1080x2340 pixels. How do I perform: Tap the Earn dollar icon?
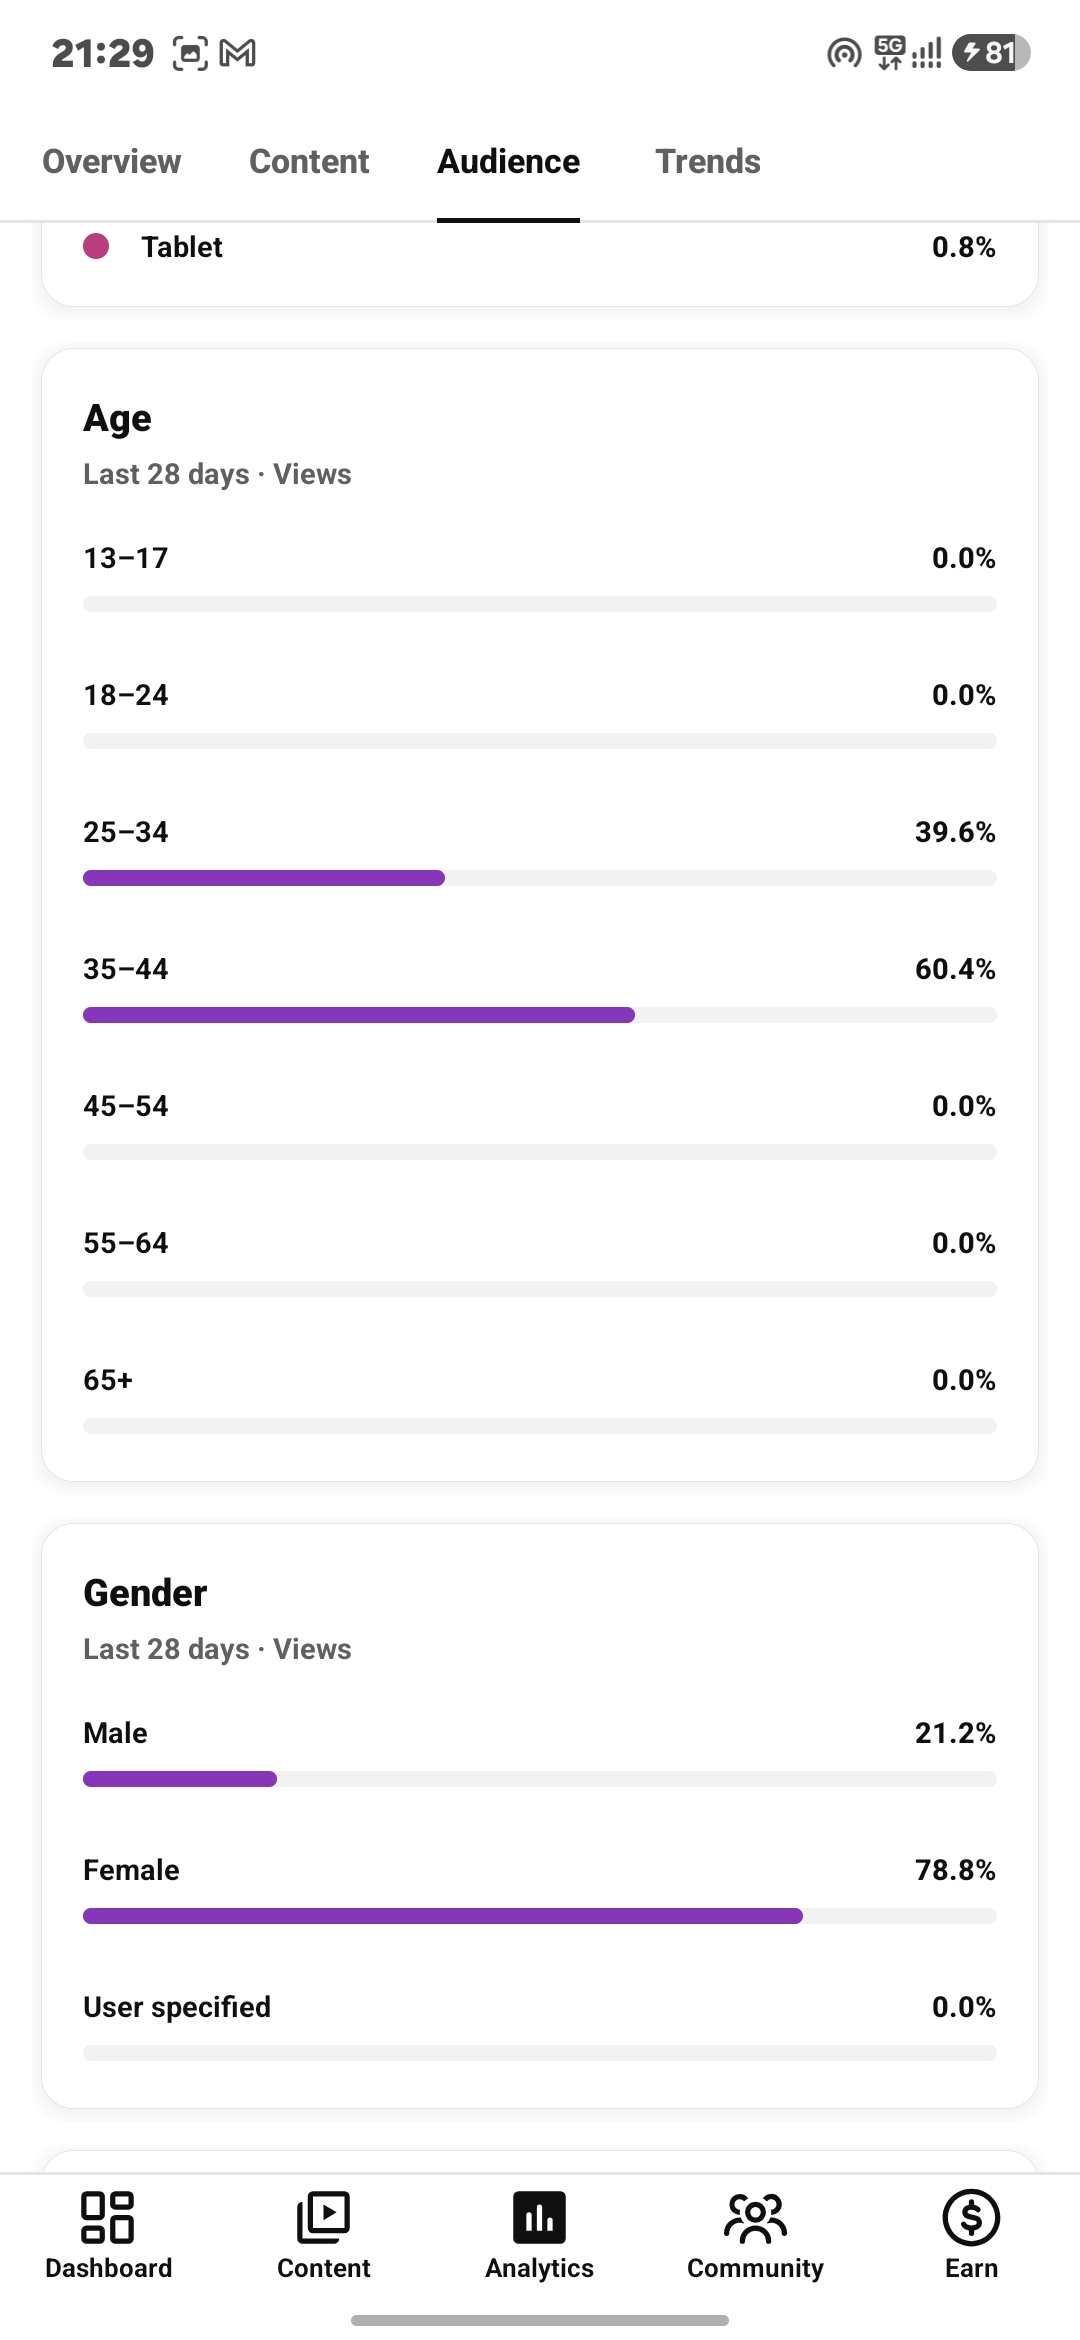(x=971, y=2218)
